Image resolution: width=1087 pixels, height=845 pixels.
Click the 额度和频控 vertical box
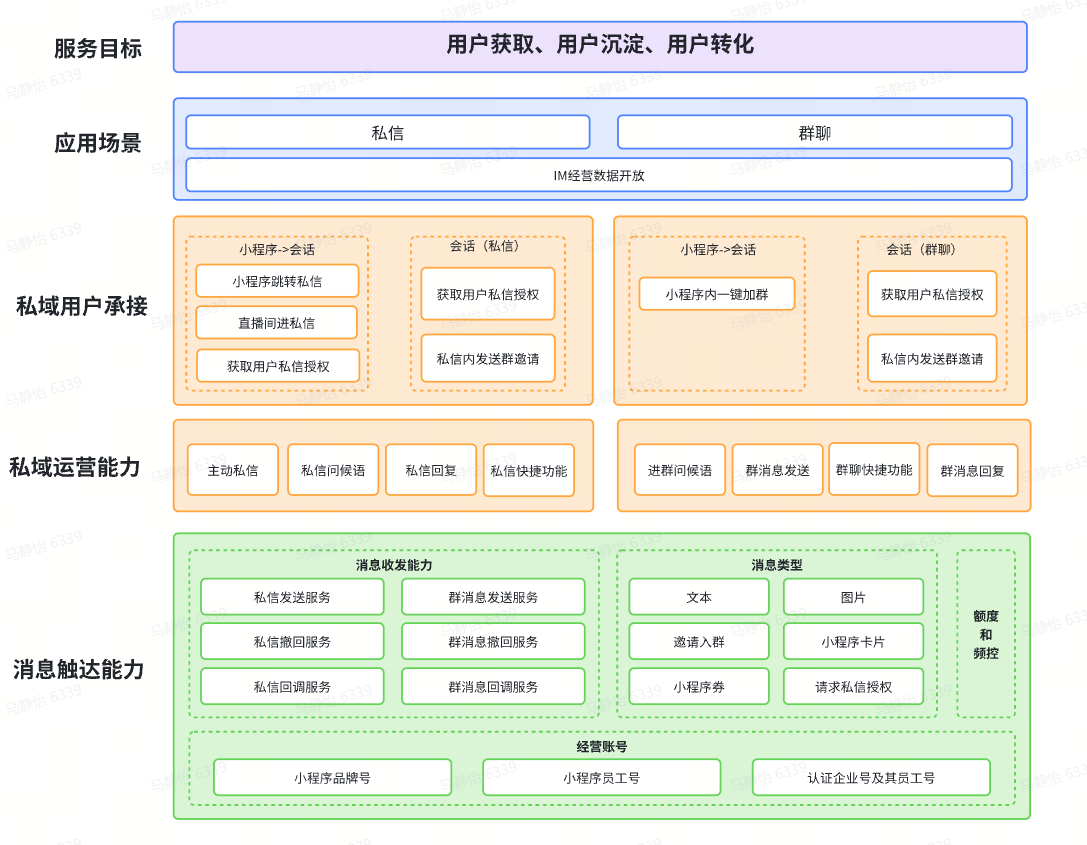(985, 634)
